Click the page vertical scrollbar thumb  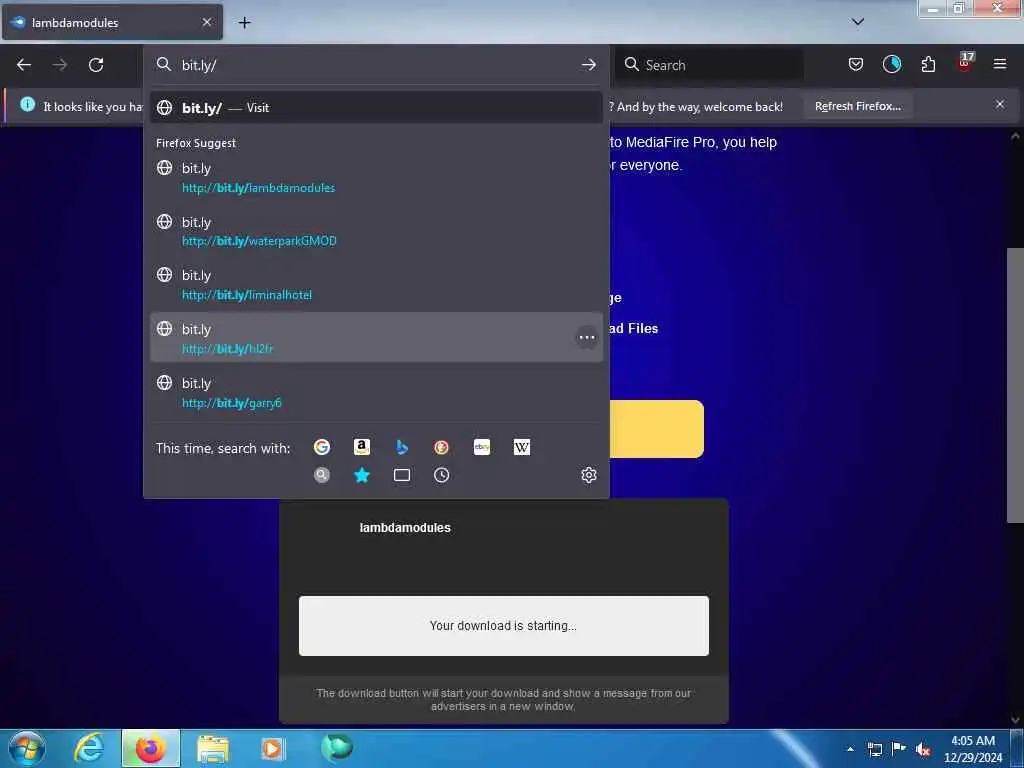coord(1014,385)
